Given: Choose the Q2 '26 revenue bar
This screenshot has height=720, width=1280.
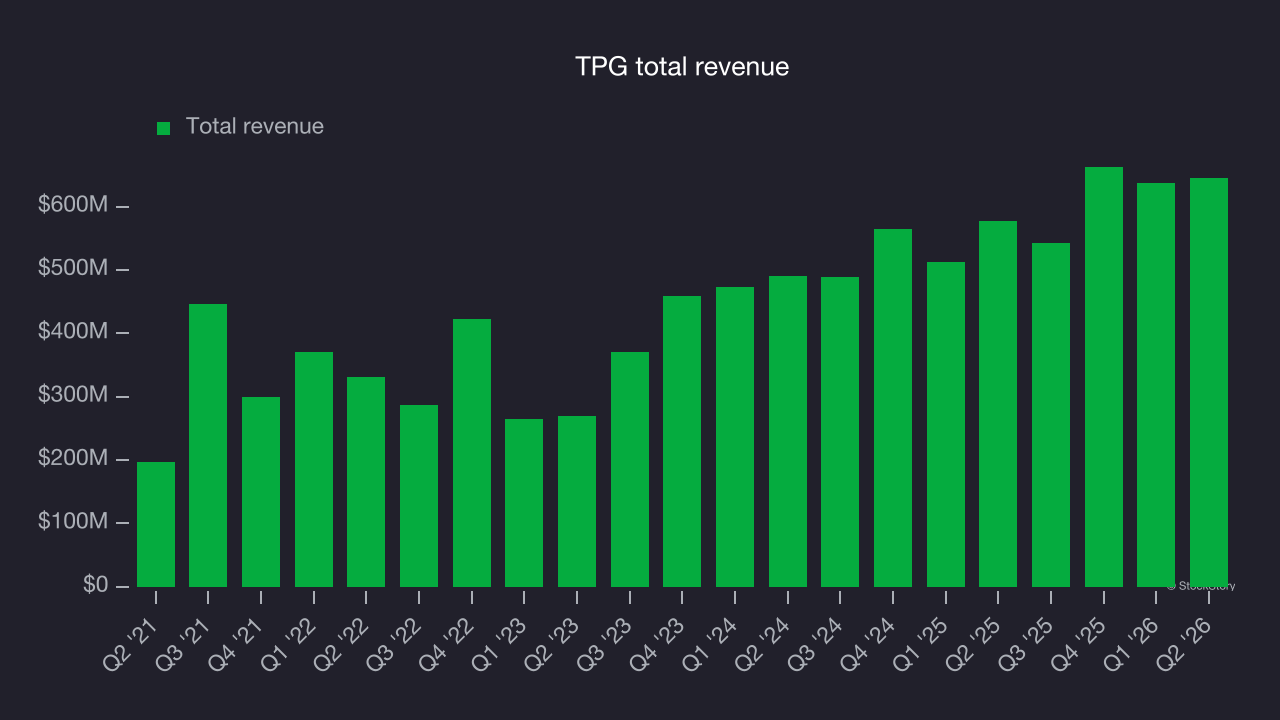Looking at the screenshot, I should tap(1209, 382).
